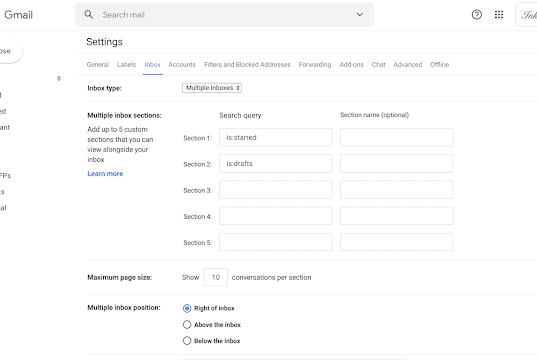
Task: Open the Google apps grid
Action: click(x=499, y=15)
